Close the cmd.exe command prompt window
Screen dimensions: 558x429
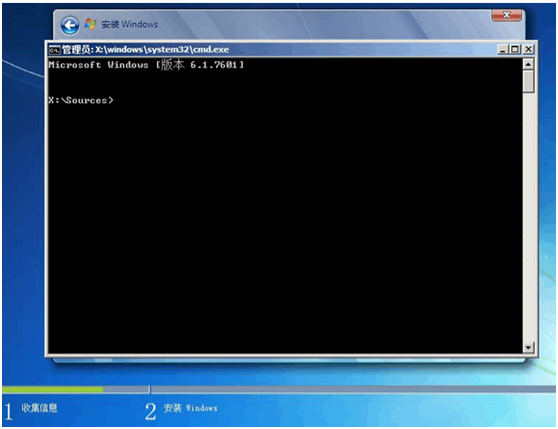528,49
